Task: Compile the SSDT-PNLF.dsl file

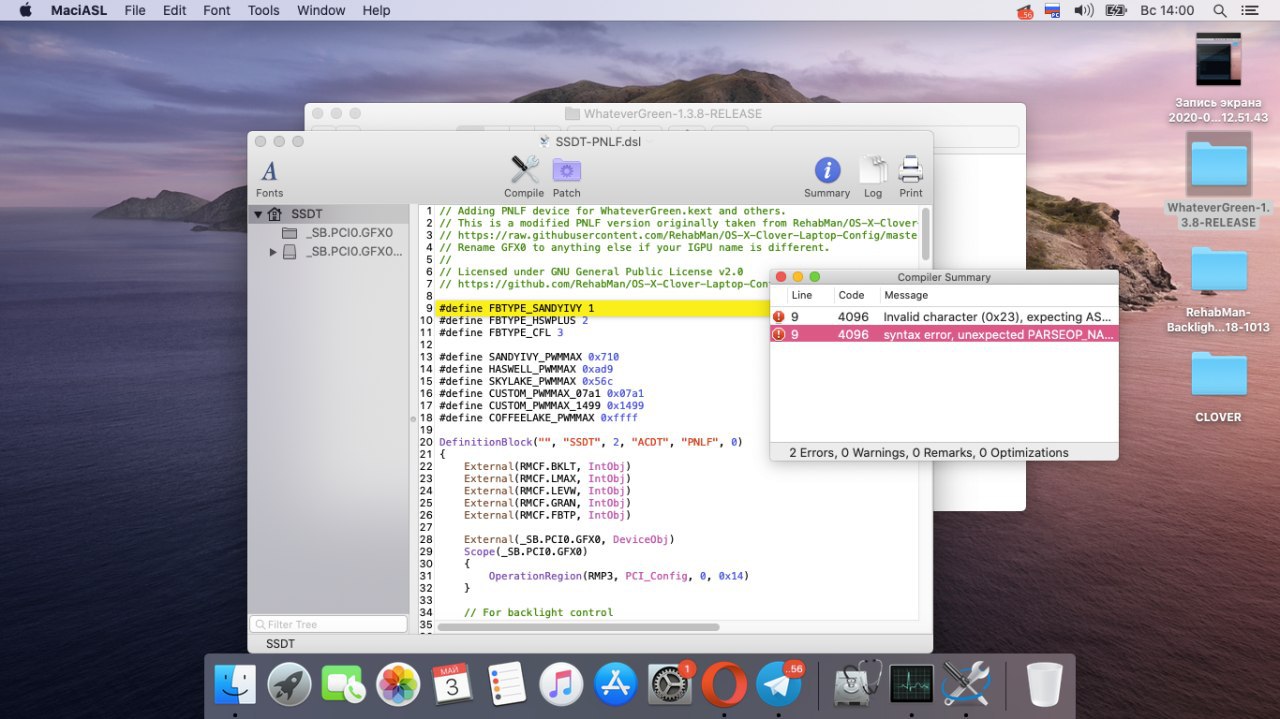Action: click(524, 177)
